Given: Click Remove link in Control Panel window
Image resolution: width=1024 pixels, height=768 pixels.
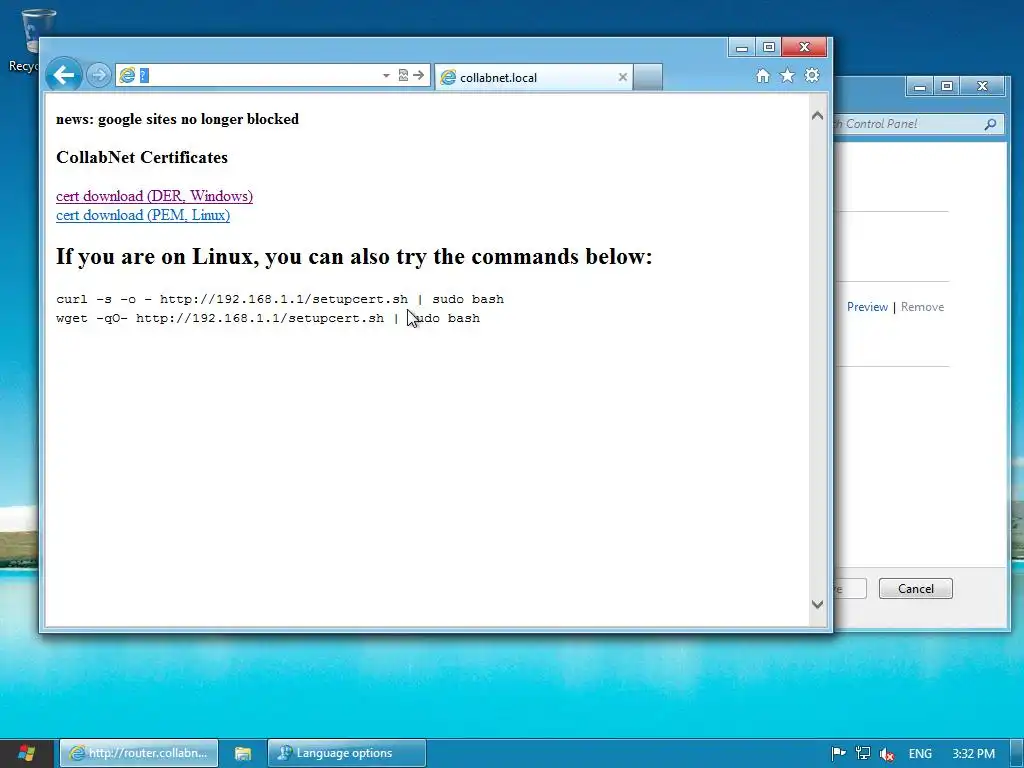Looking at the screenshot, I should point(922,307).
